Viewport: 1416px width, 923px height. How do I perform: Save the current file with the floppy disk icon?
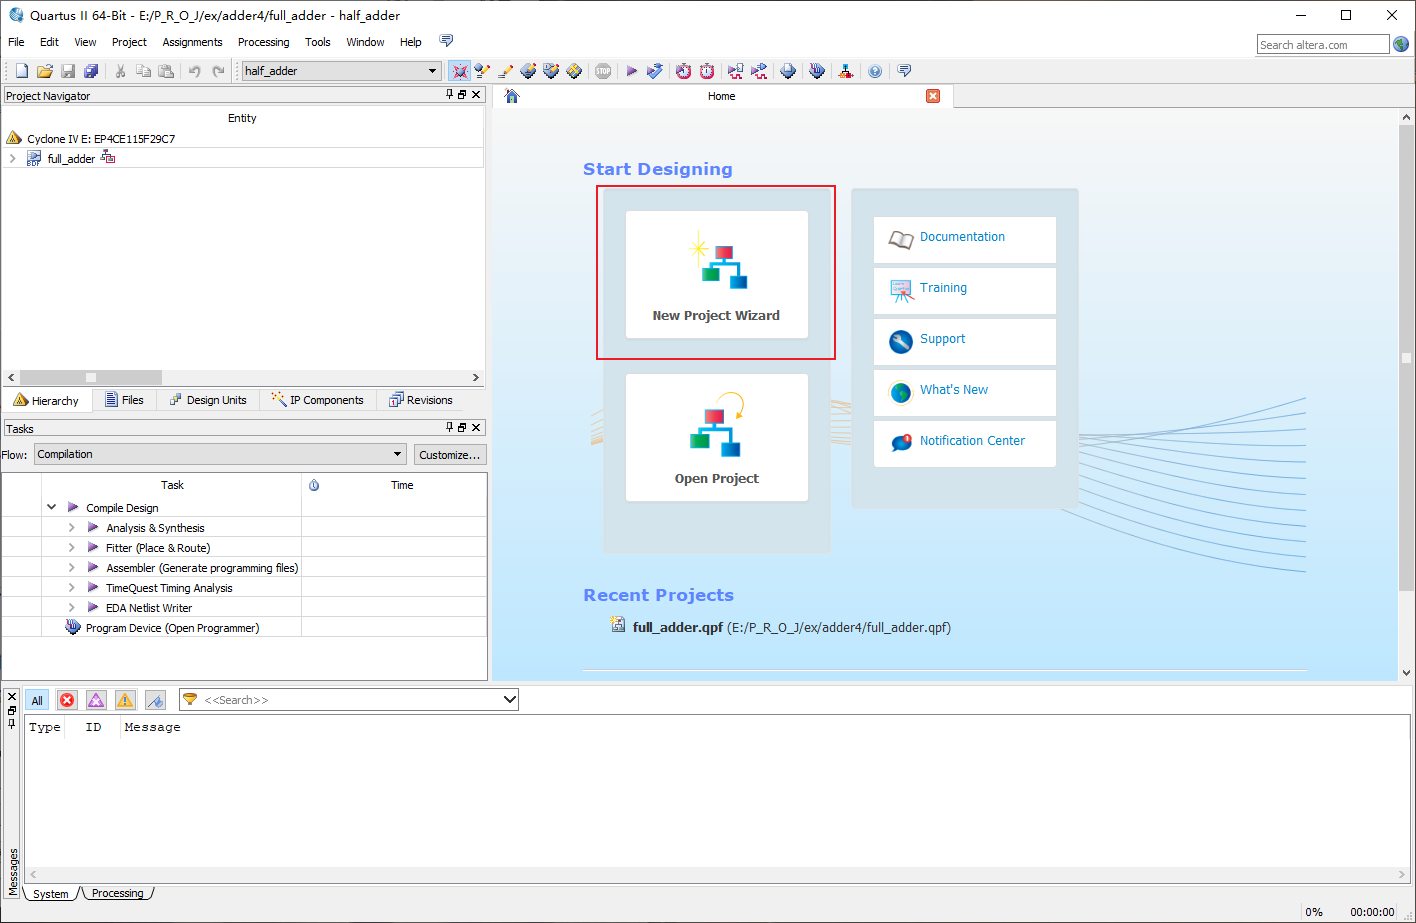pos(68,71)
